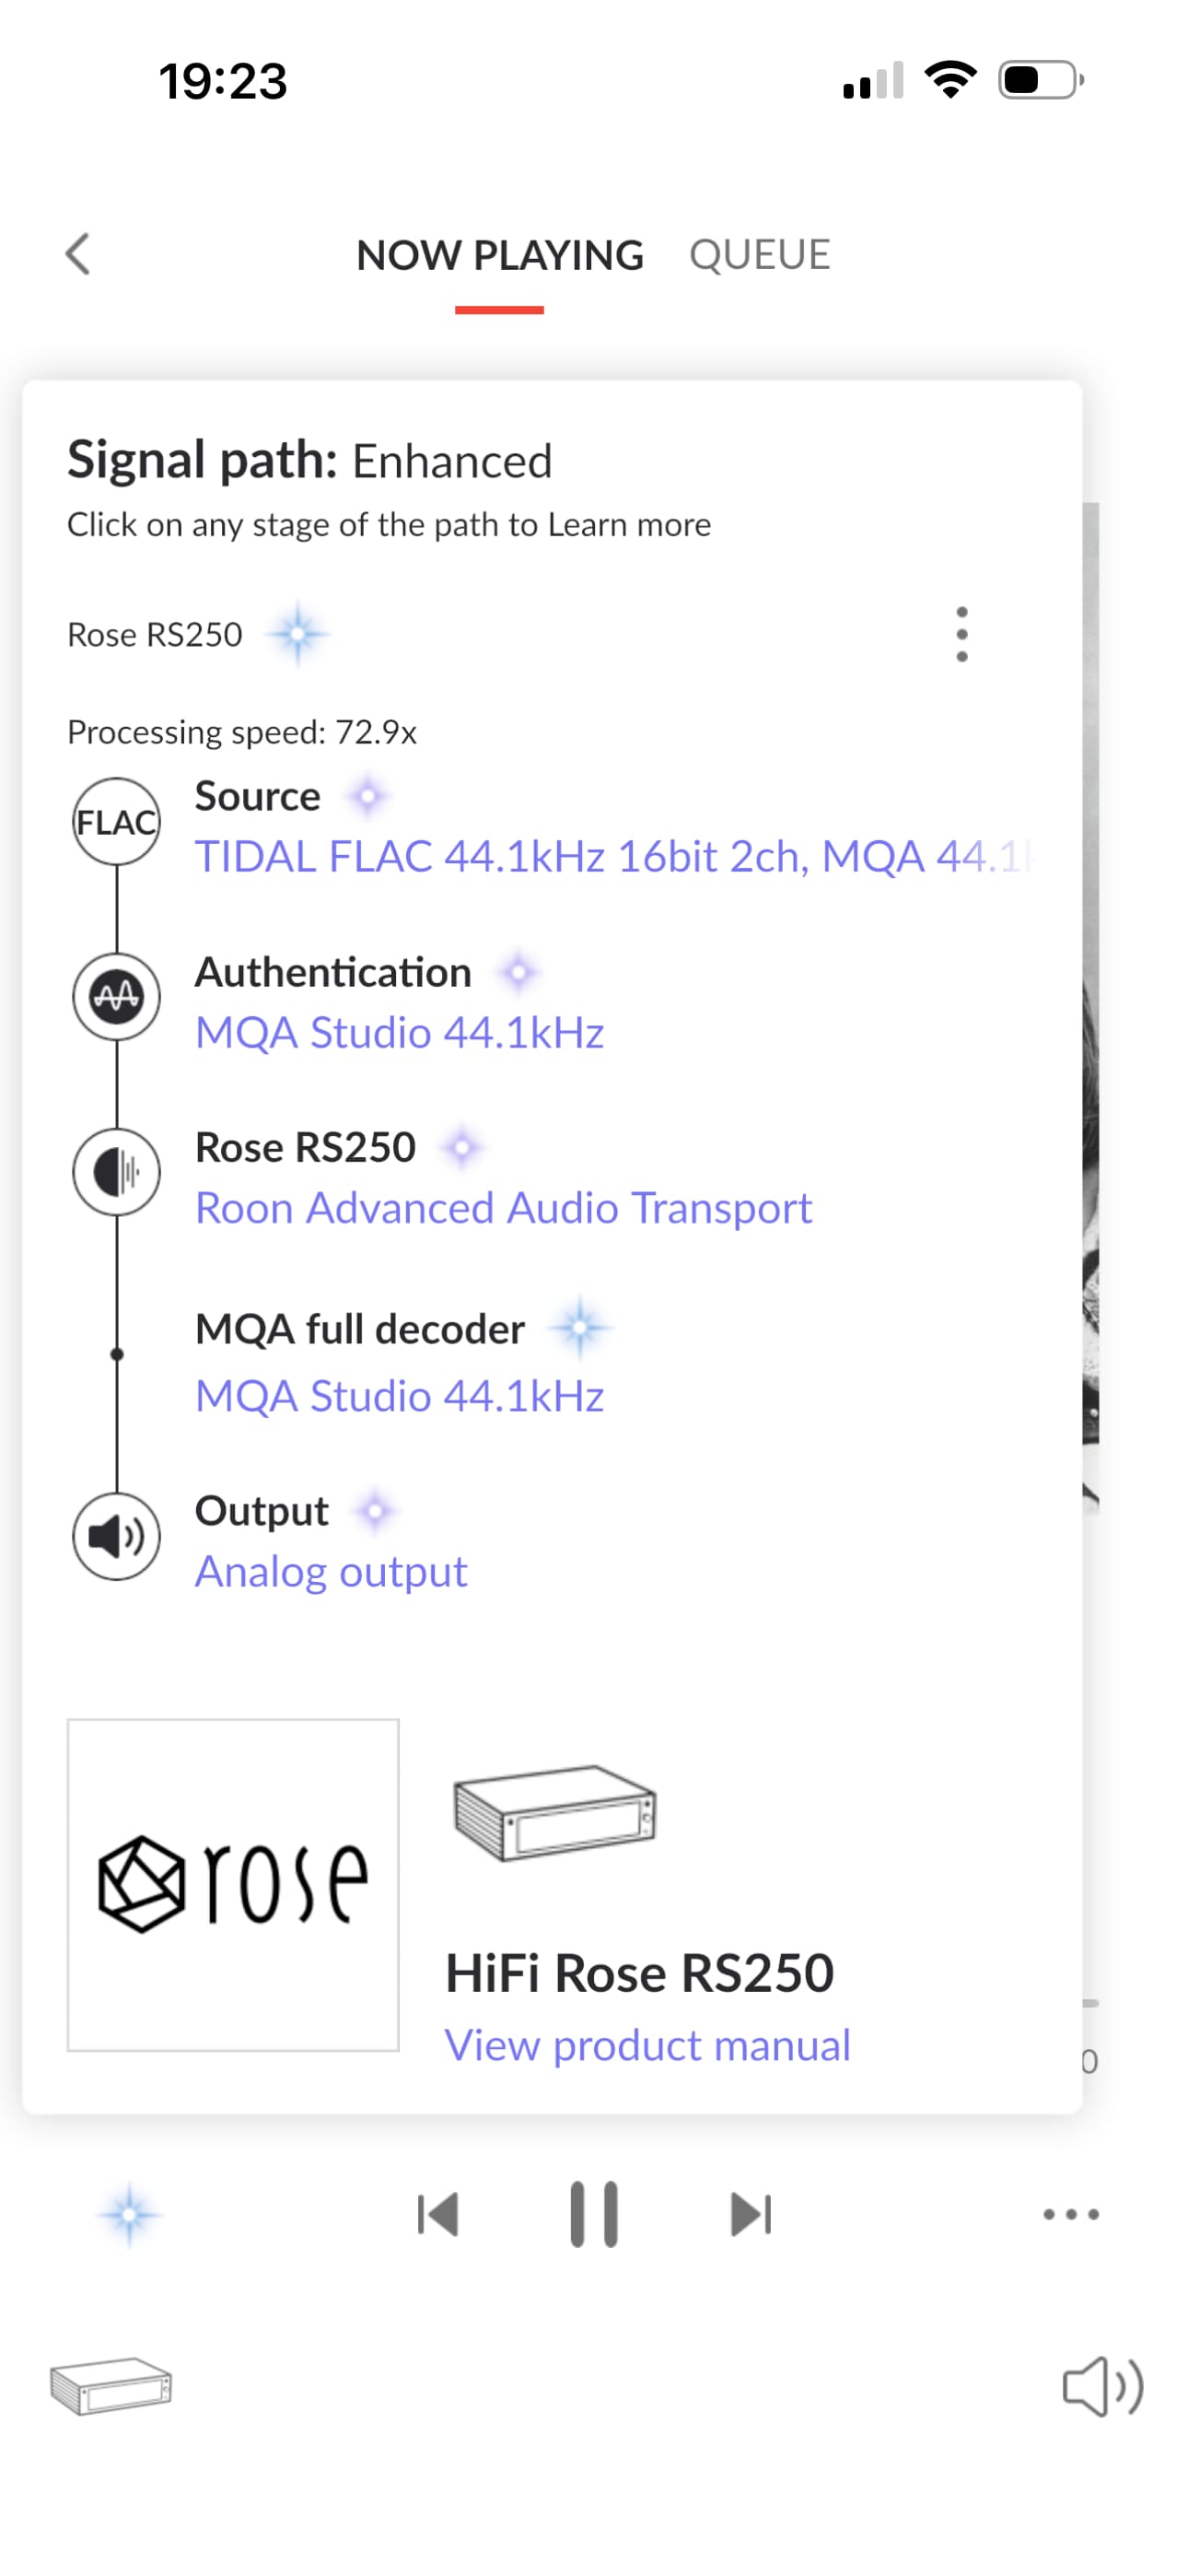Skip to the next track
The height and width of the screenshot is (2576, 1188).
coord(751,2214)
